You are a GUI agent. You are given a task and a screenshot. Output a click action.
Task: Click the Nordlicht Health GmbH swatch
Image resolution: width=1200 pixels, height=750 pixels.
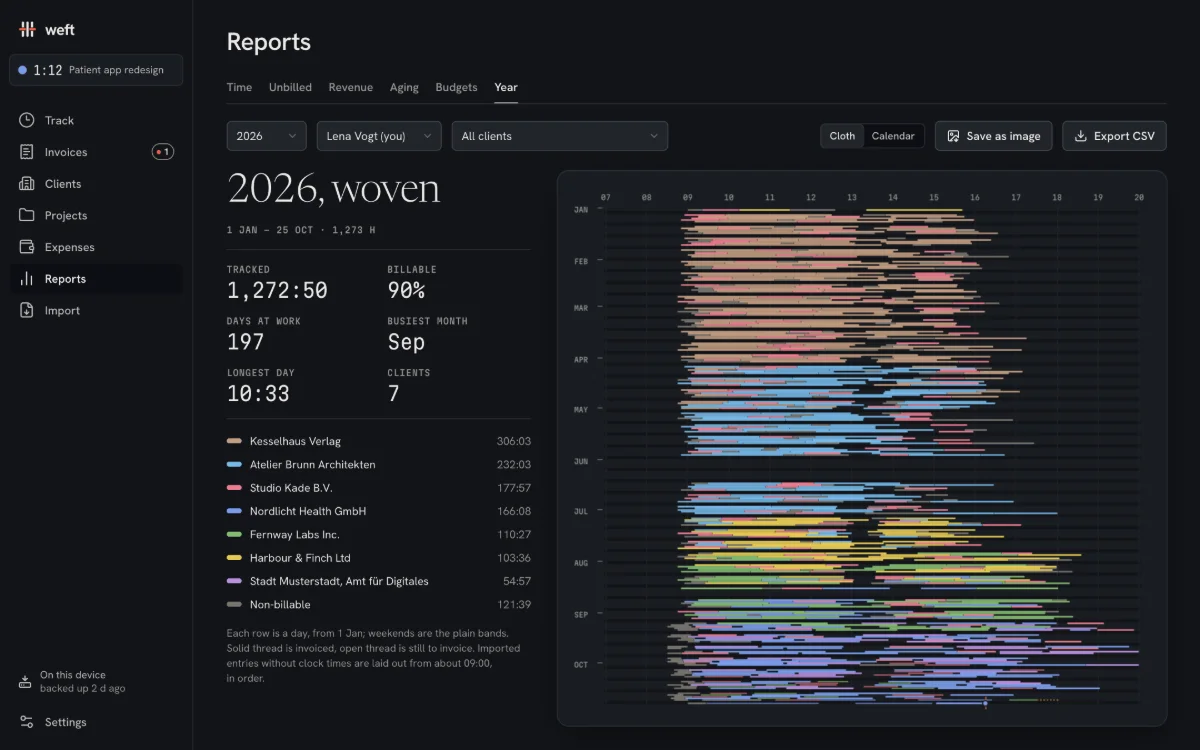click(234, 511)
